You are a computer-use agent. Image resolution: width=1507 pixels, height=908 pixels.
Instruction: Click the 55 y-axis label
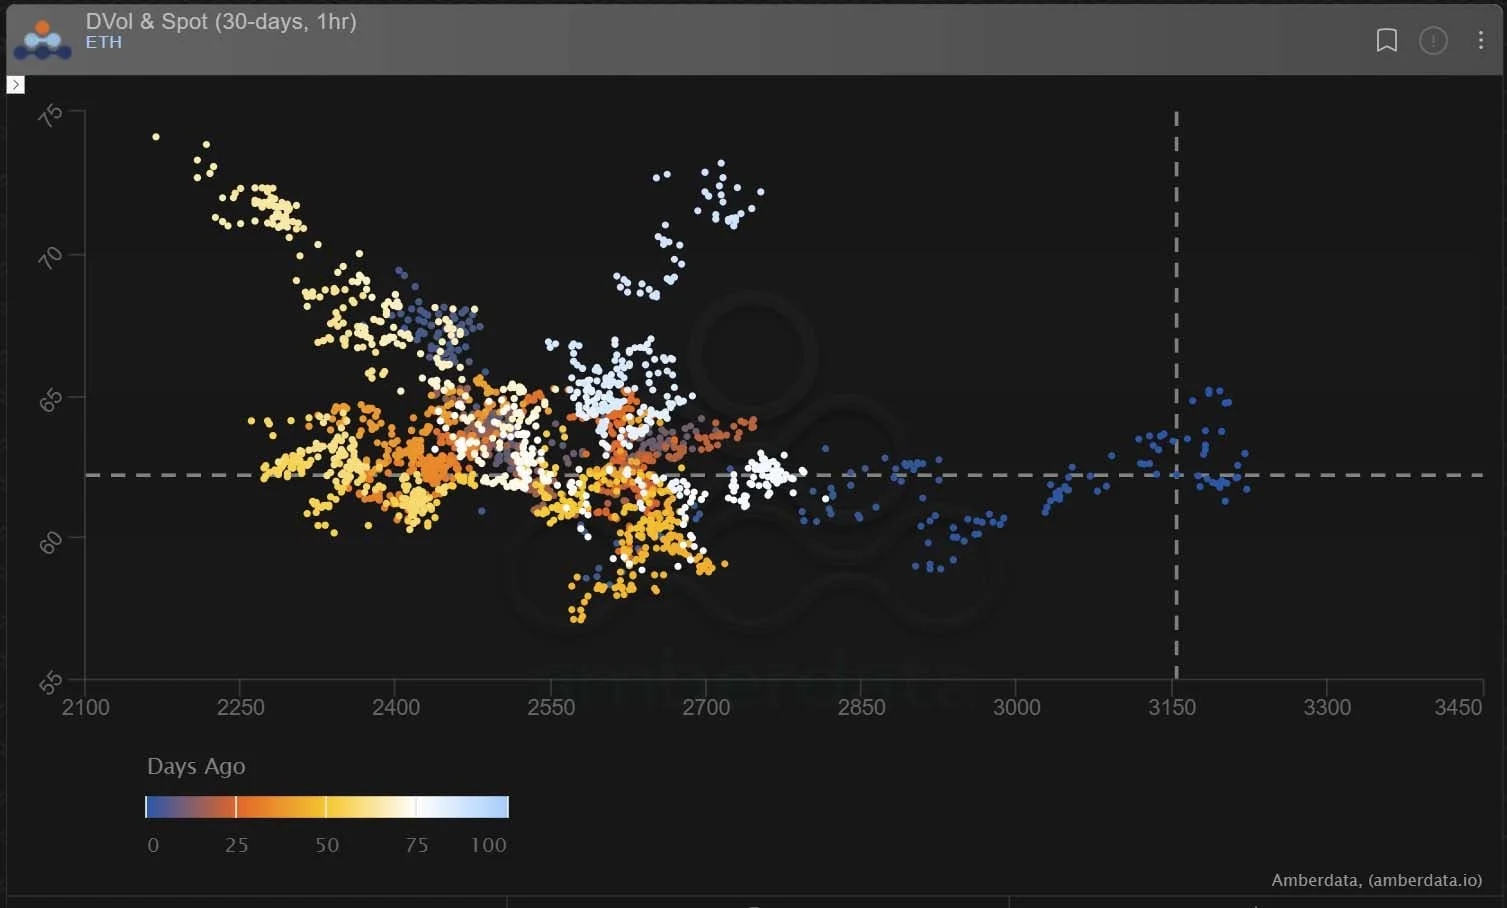[x=50, y=684]
